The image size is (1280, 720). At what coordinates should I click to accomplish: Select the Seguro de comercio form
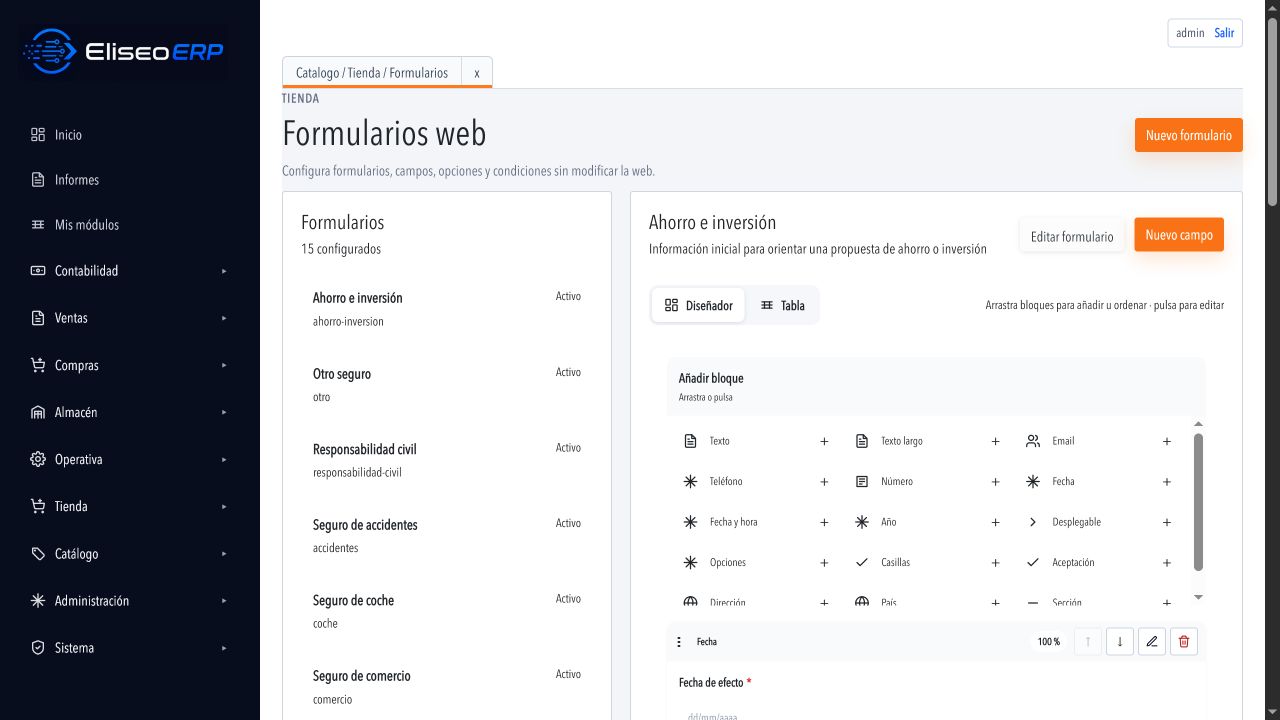click(447, 687)
